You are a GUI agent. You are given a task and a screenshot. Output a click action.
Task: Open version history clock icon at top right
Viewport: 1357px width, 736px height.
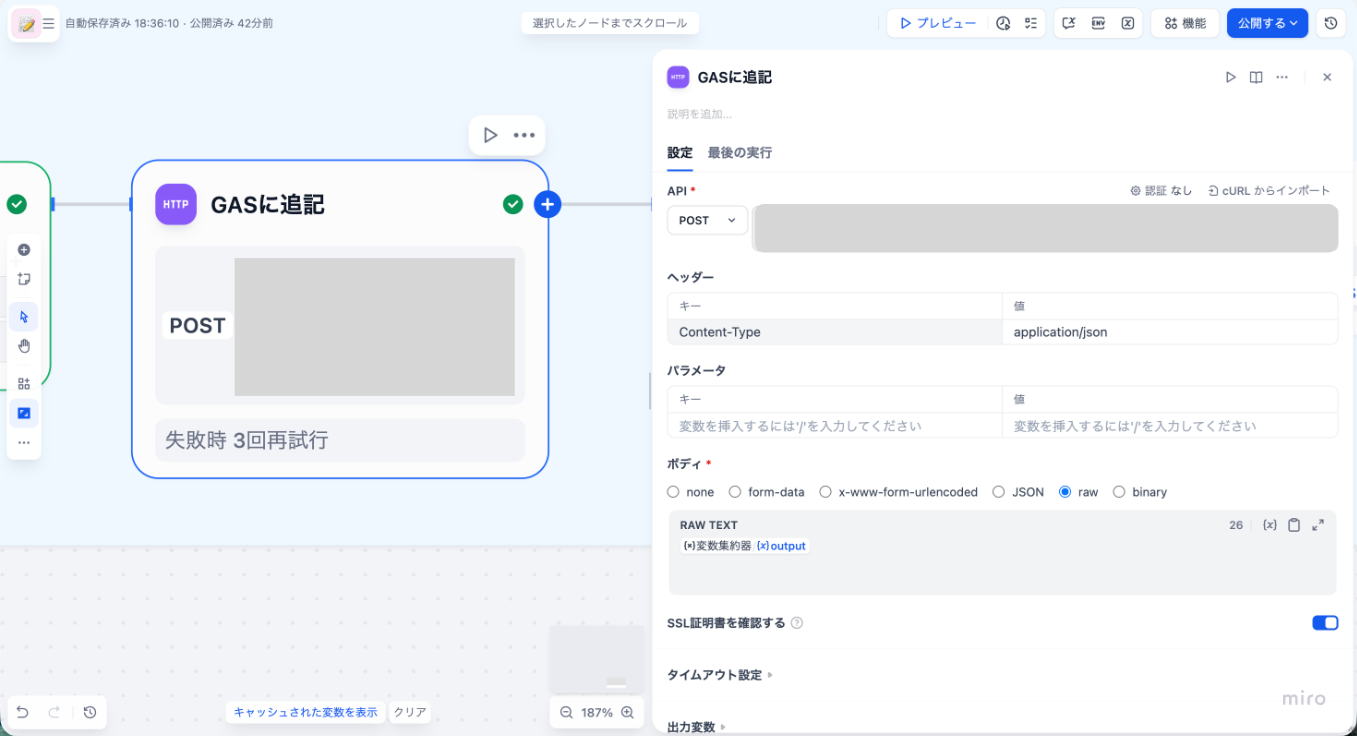coord(1330,23)
